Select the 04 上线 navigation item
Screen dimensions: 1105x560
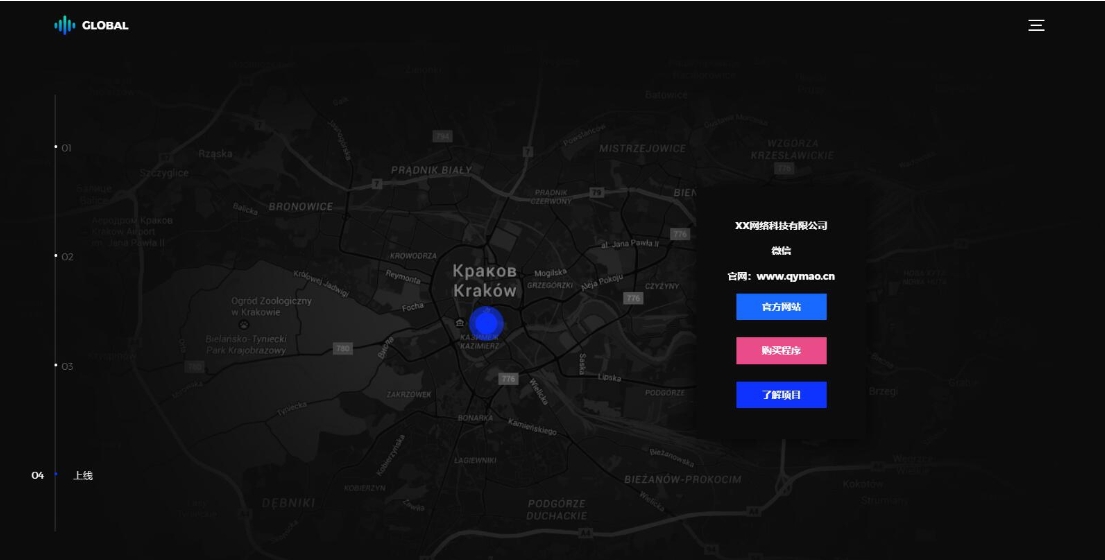(x=82, y=475)
